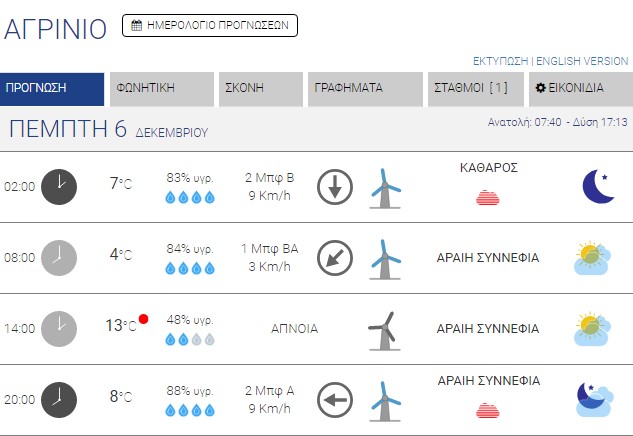Click the east wind left-arrow icon at 20:00
The height and width of the screenshot is (436, 633).
pos(335,400)
